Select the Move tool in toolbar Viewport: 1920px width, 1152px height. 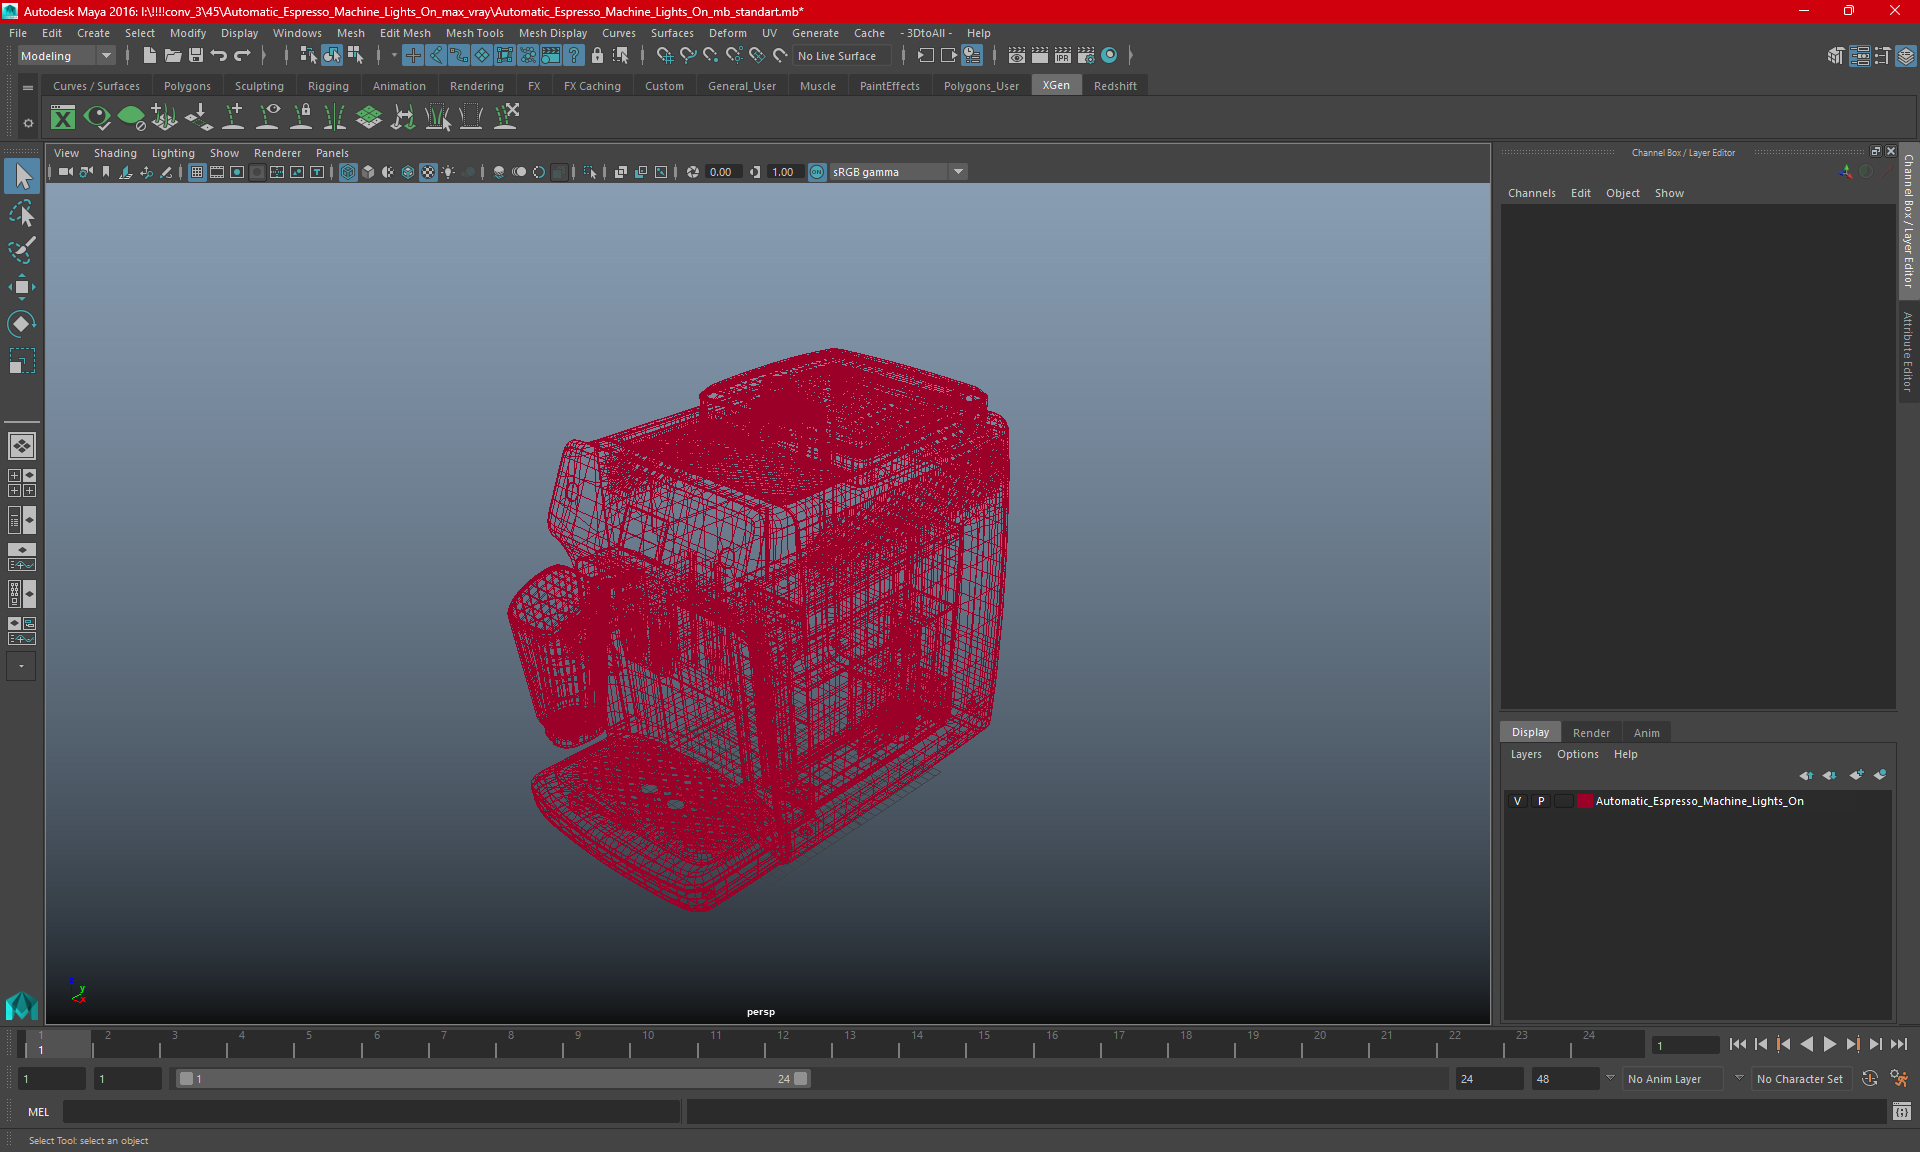coord(21,285)
